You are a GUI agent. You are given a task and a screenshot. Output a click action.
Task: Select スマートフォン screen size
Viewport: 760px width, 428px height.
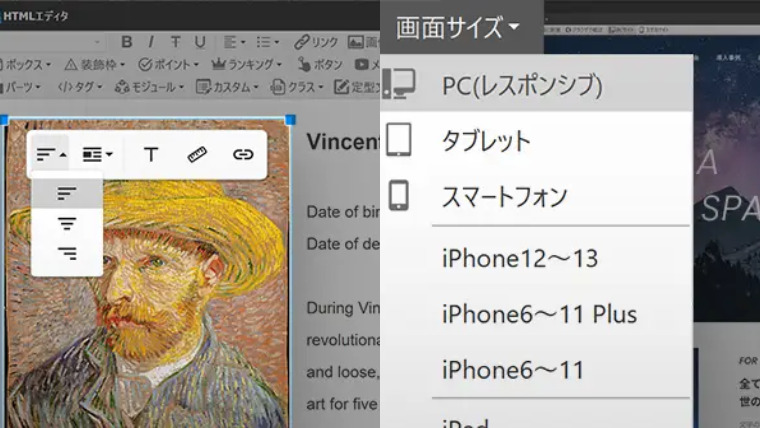tap(537, 196)
